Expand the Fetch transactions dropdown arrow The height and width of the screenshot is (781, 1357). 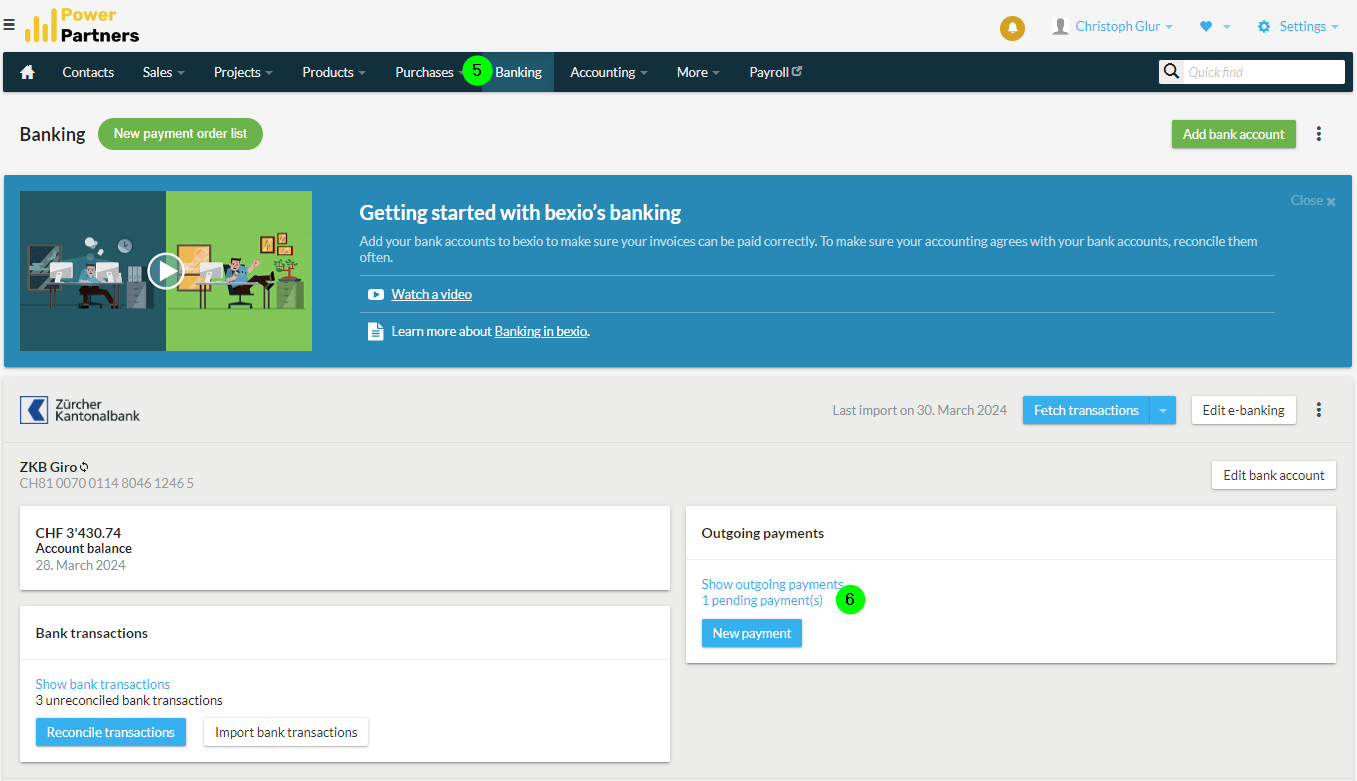click(x=1163, y=410)
